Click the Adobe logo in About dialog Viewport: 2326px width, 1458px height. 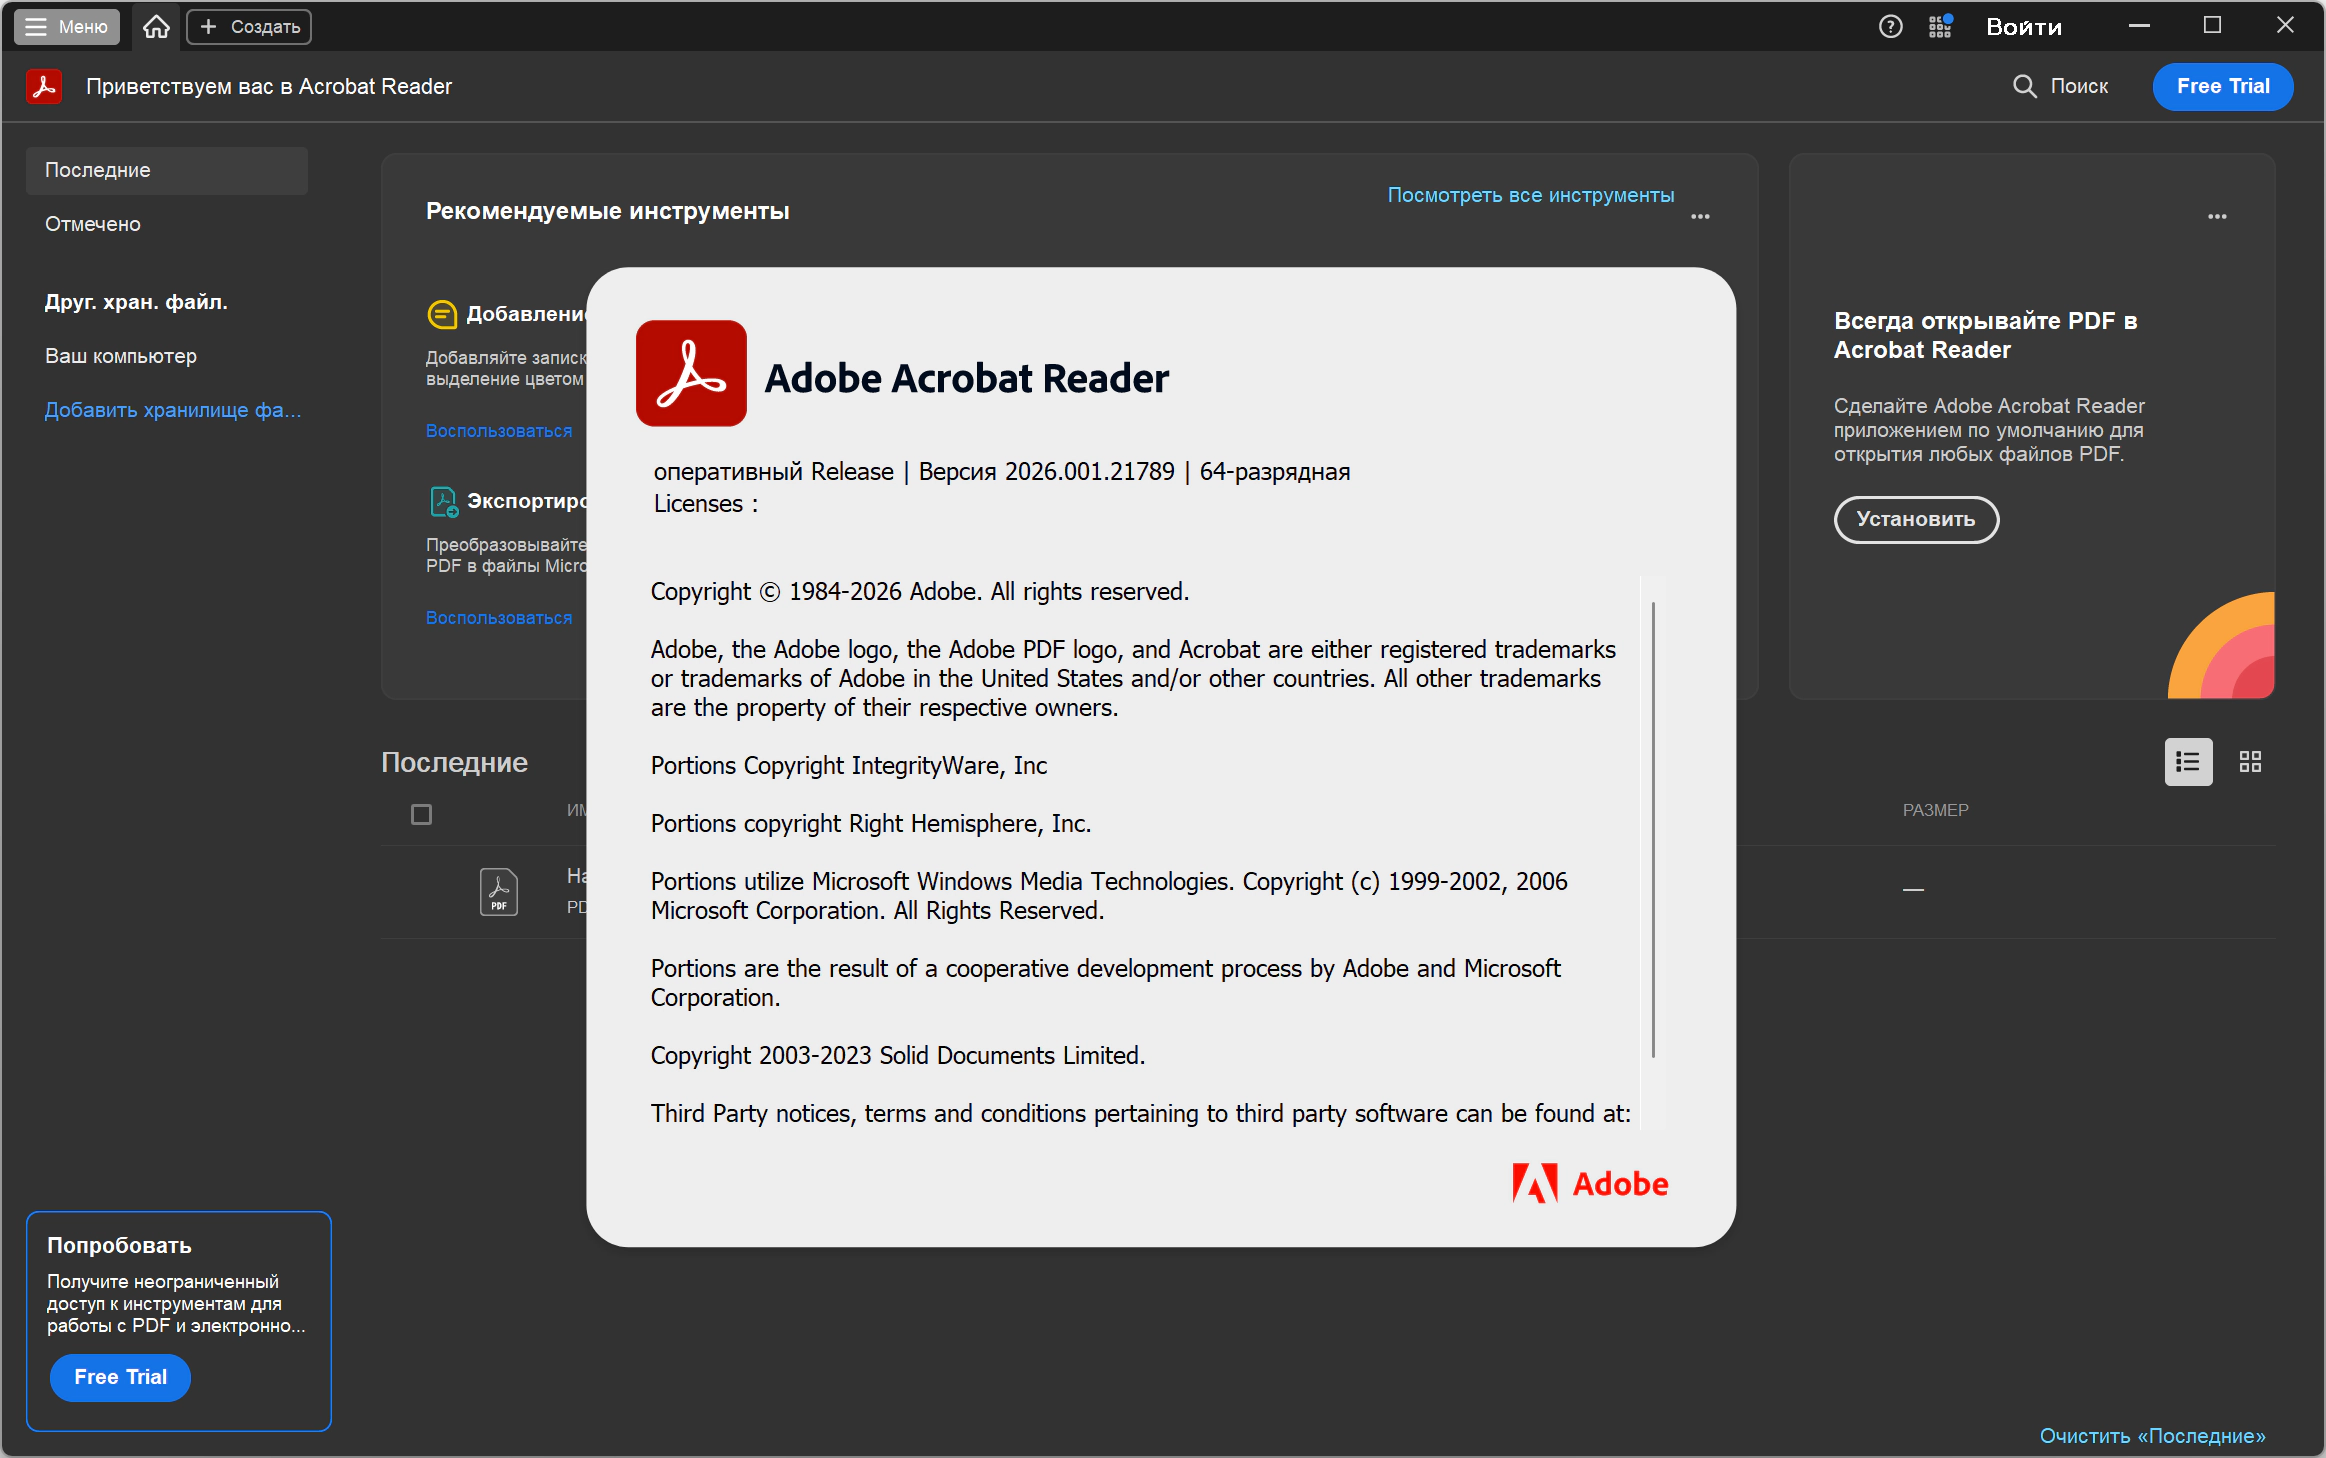[x=1590, y=1184]
